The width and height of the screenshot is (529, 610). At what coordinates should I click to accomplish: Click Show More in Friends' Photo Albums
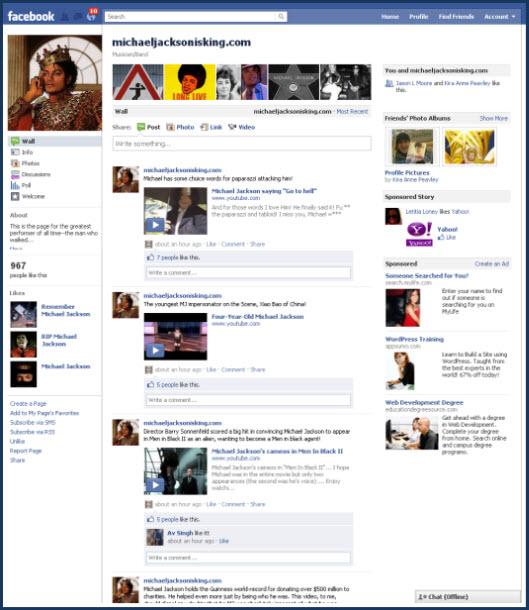click(x=494, y=118)
